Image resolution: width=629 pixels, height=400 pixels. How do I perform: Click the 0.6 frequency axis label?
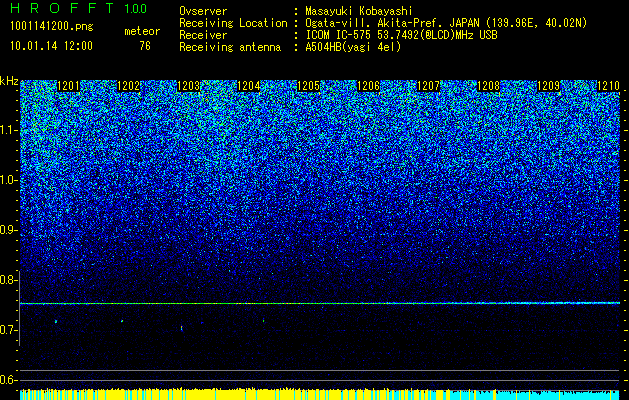pyautogui.click(x=9, y=380)
